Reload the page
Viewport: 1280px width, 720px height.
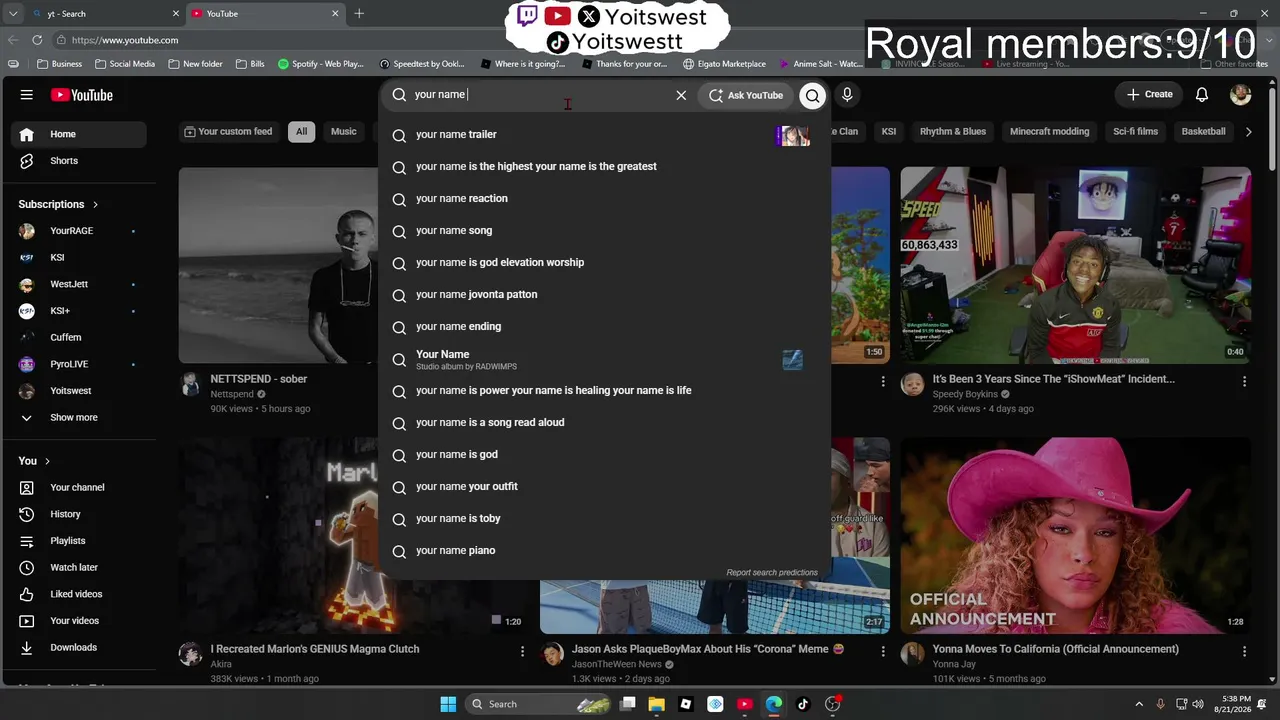click(37, 40)
